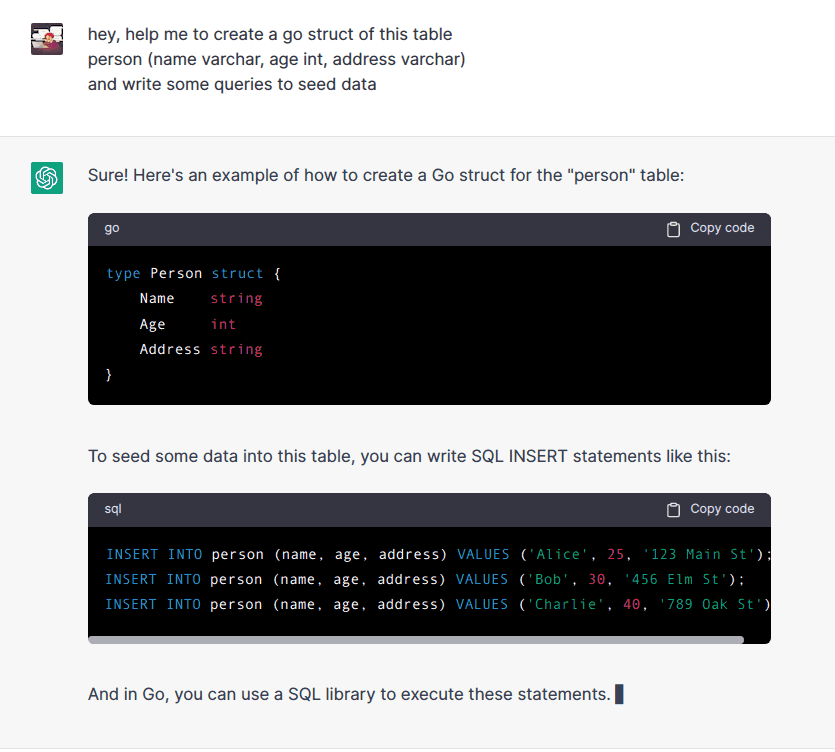Click the 'sql' language label
835x752 pixels.
point(113,510)
